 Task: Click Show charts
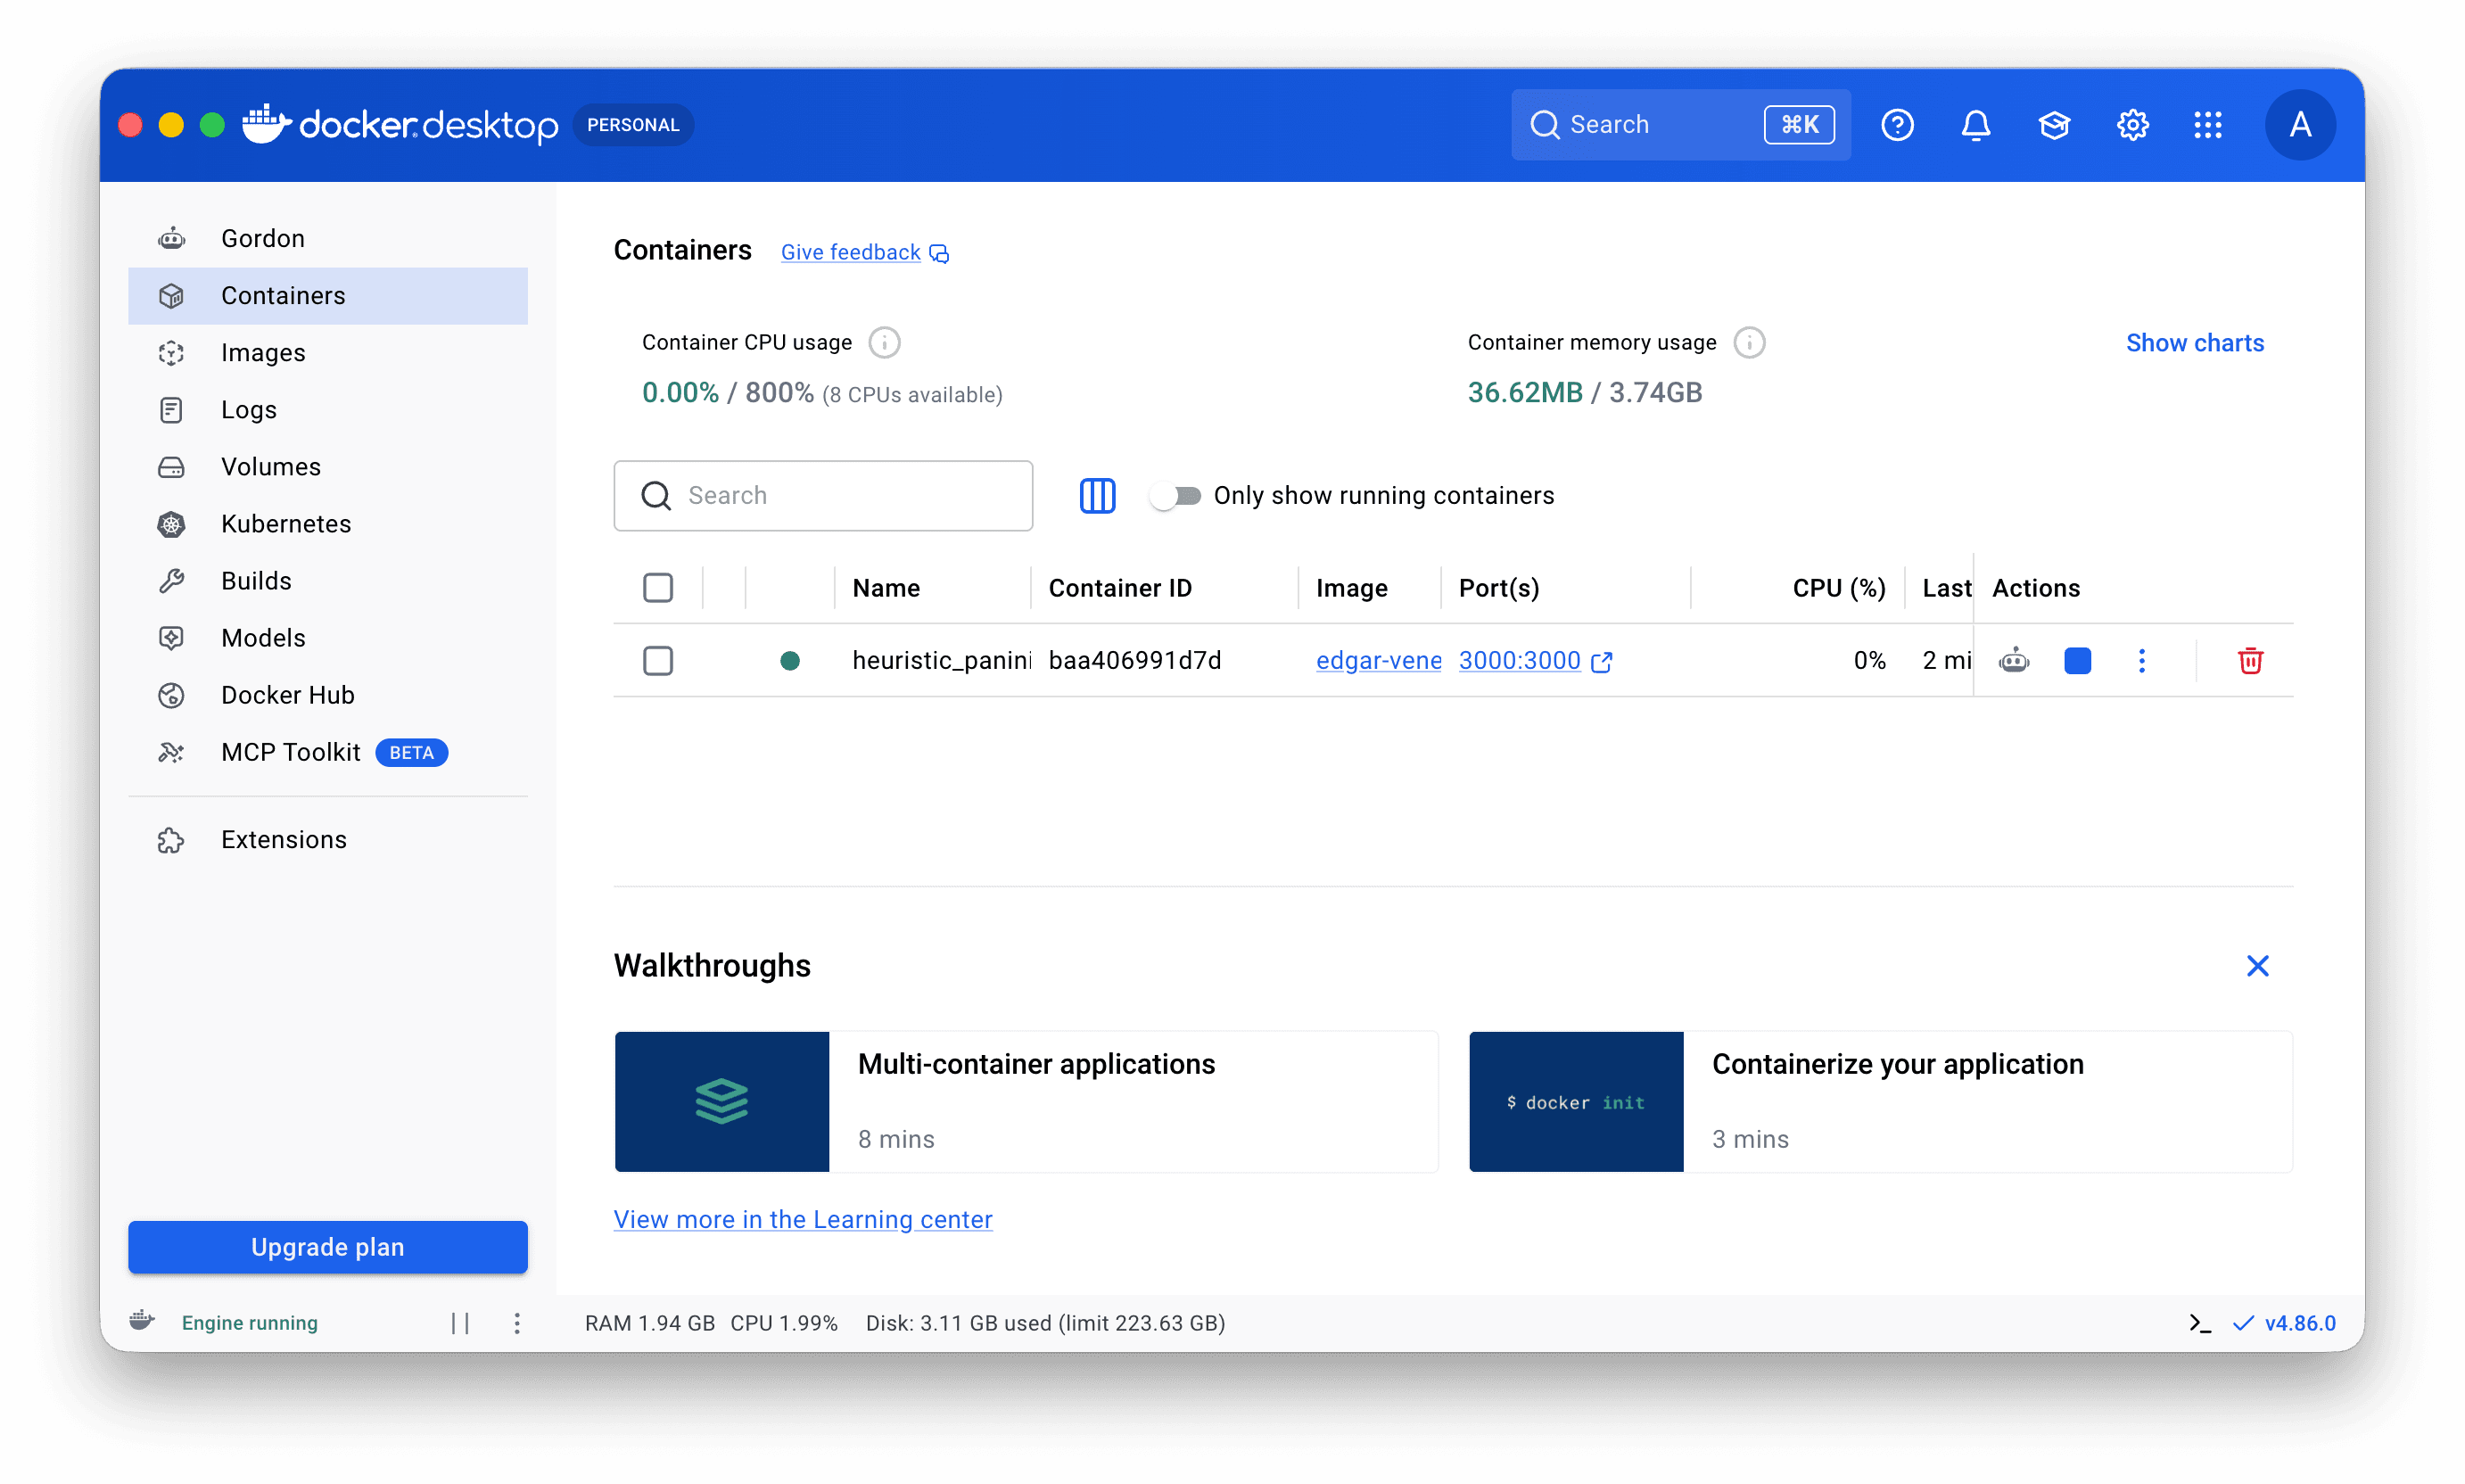tap(2194, 343)
